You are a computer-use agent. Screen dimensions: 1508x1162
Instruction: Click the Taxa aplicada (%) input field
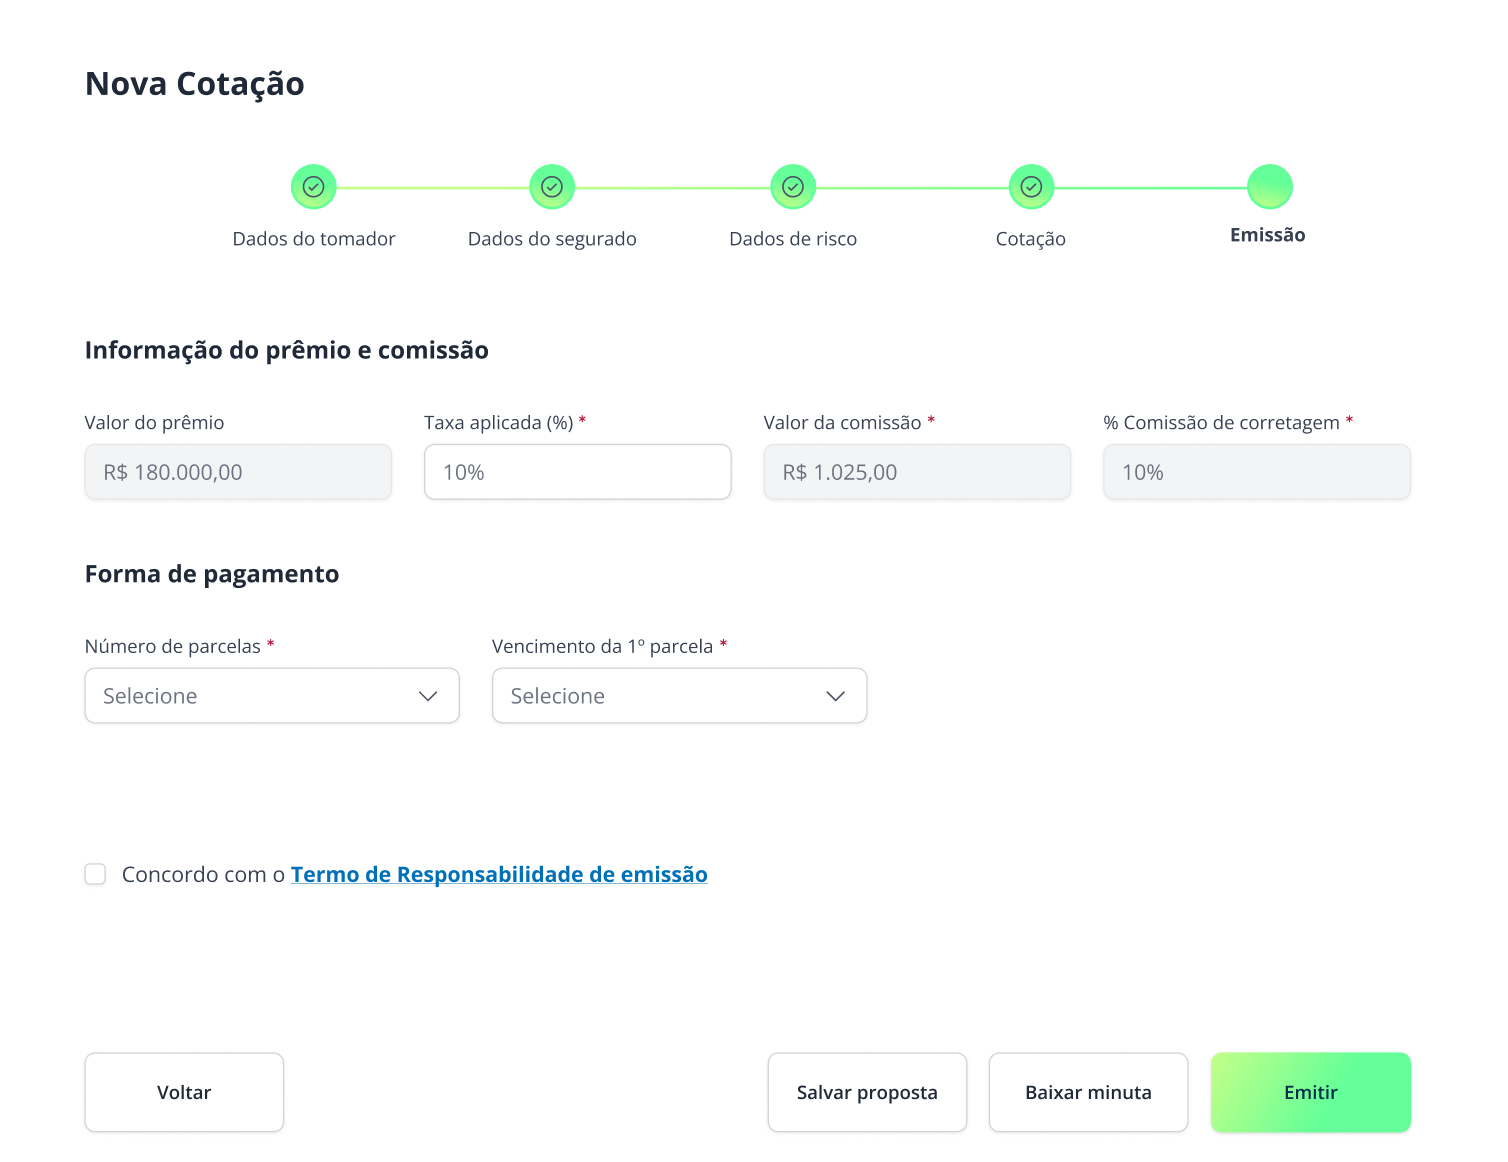point(577,472)
